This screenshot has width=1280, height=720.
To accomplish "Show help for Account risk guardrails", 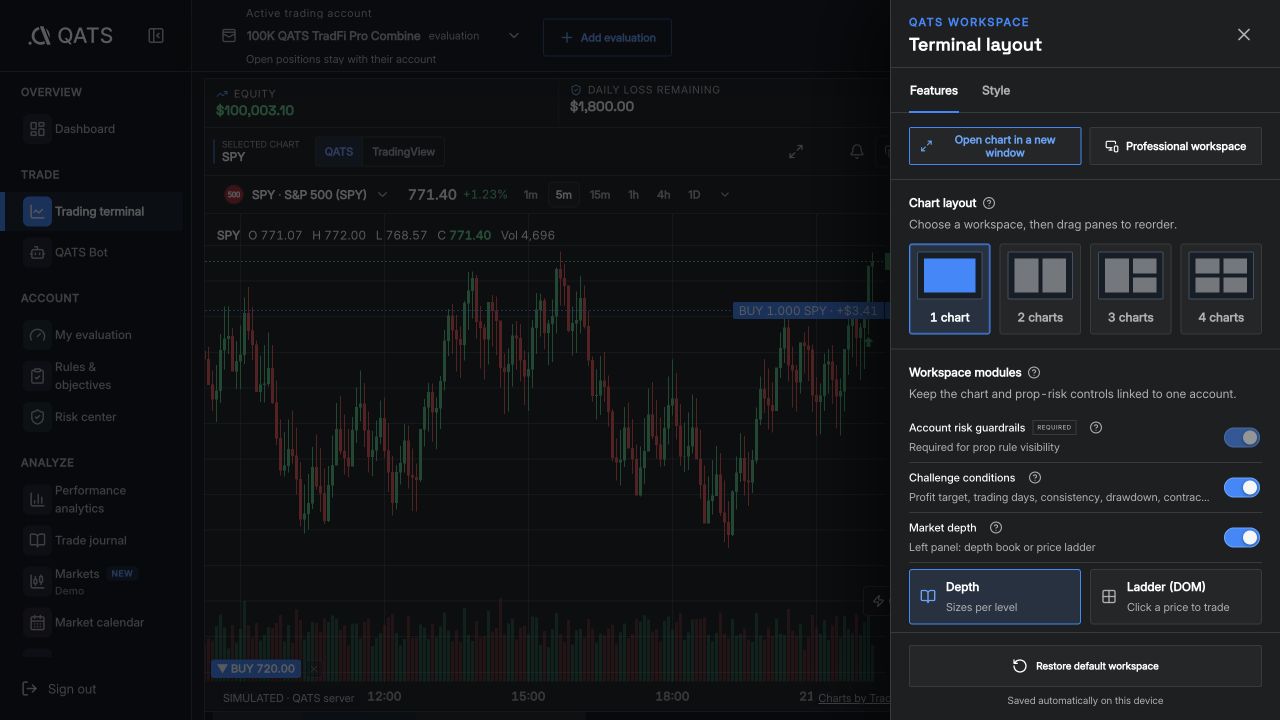I will click(1096, 427).
